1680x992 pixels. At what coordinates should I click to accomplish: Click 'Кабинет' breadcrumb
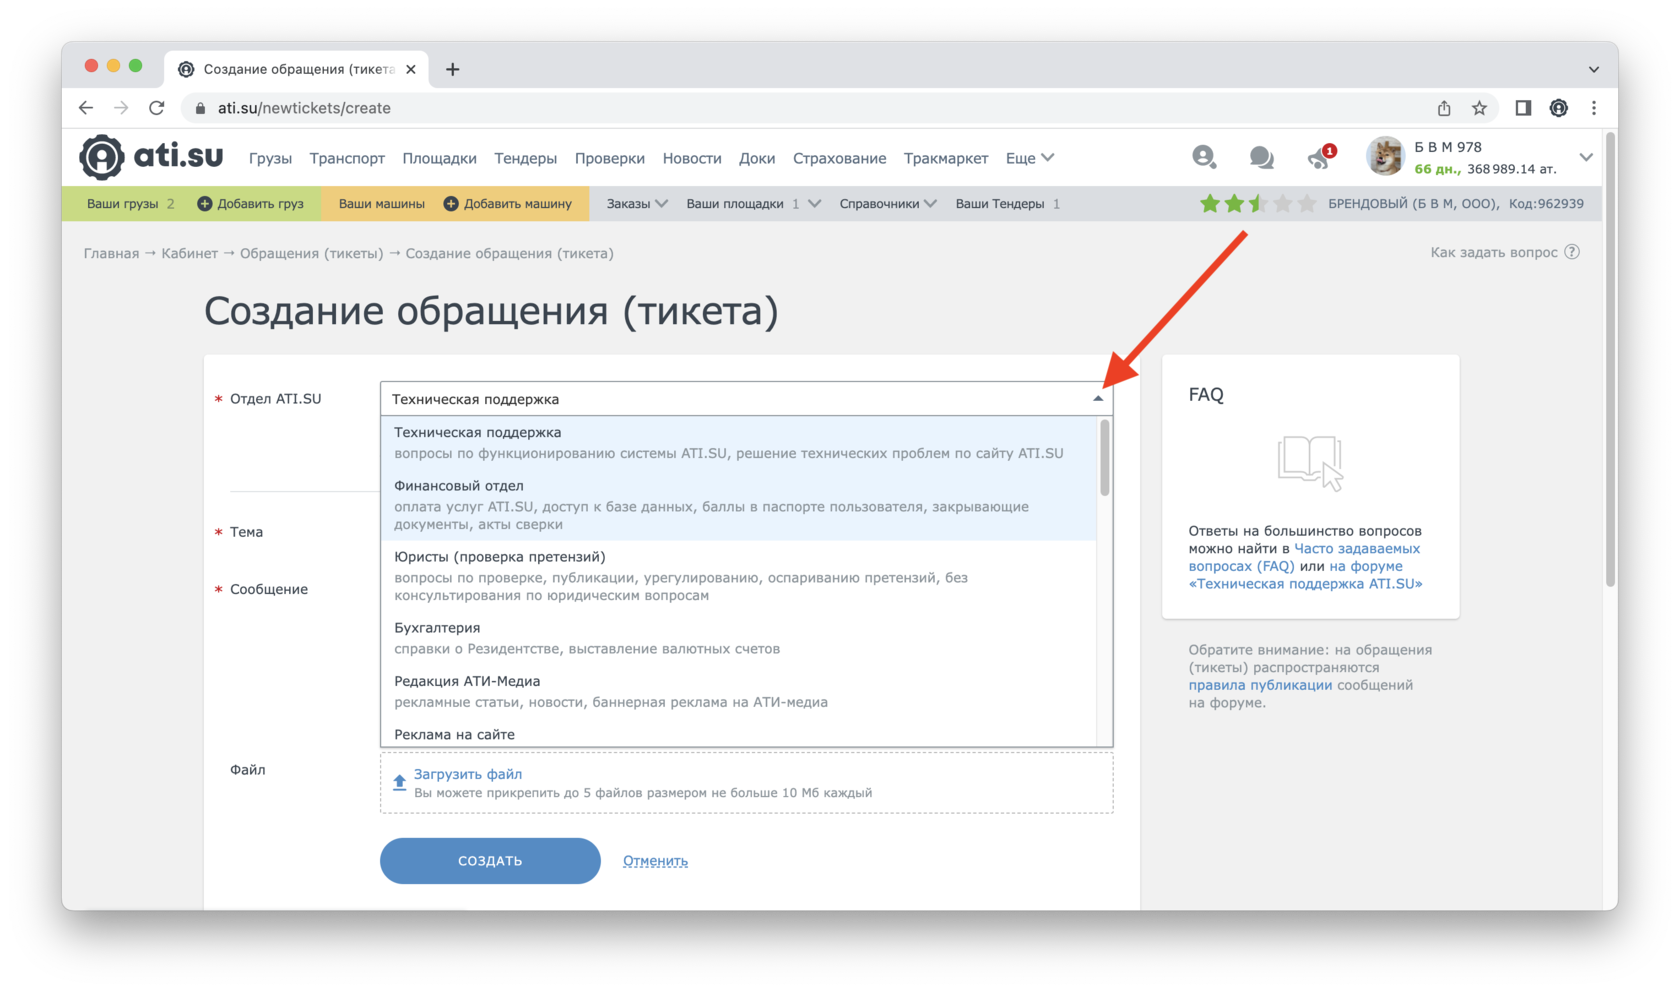click(189, 253)
